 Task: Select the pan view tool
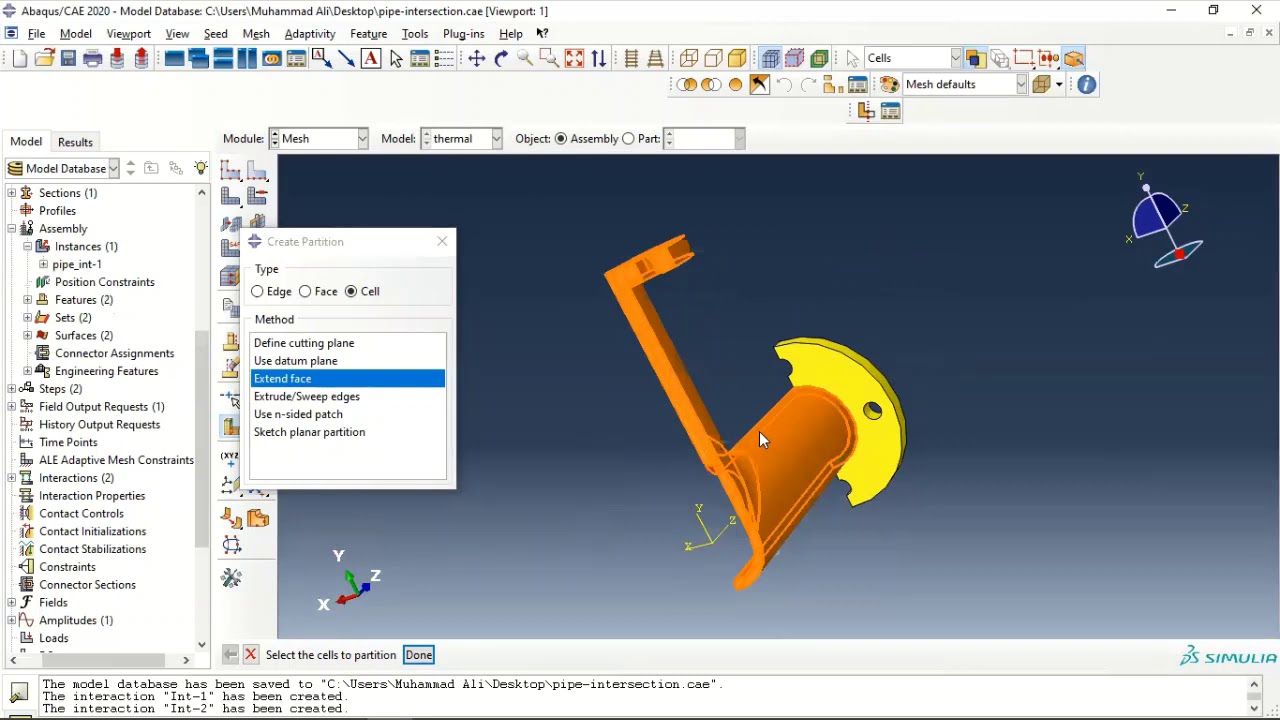tap(477, 58)
